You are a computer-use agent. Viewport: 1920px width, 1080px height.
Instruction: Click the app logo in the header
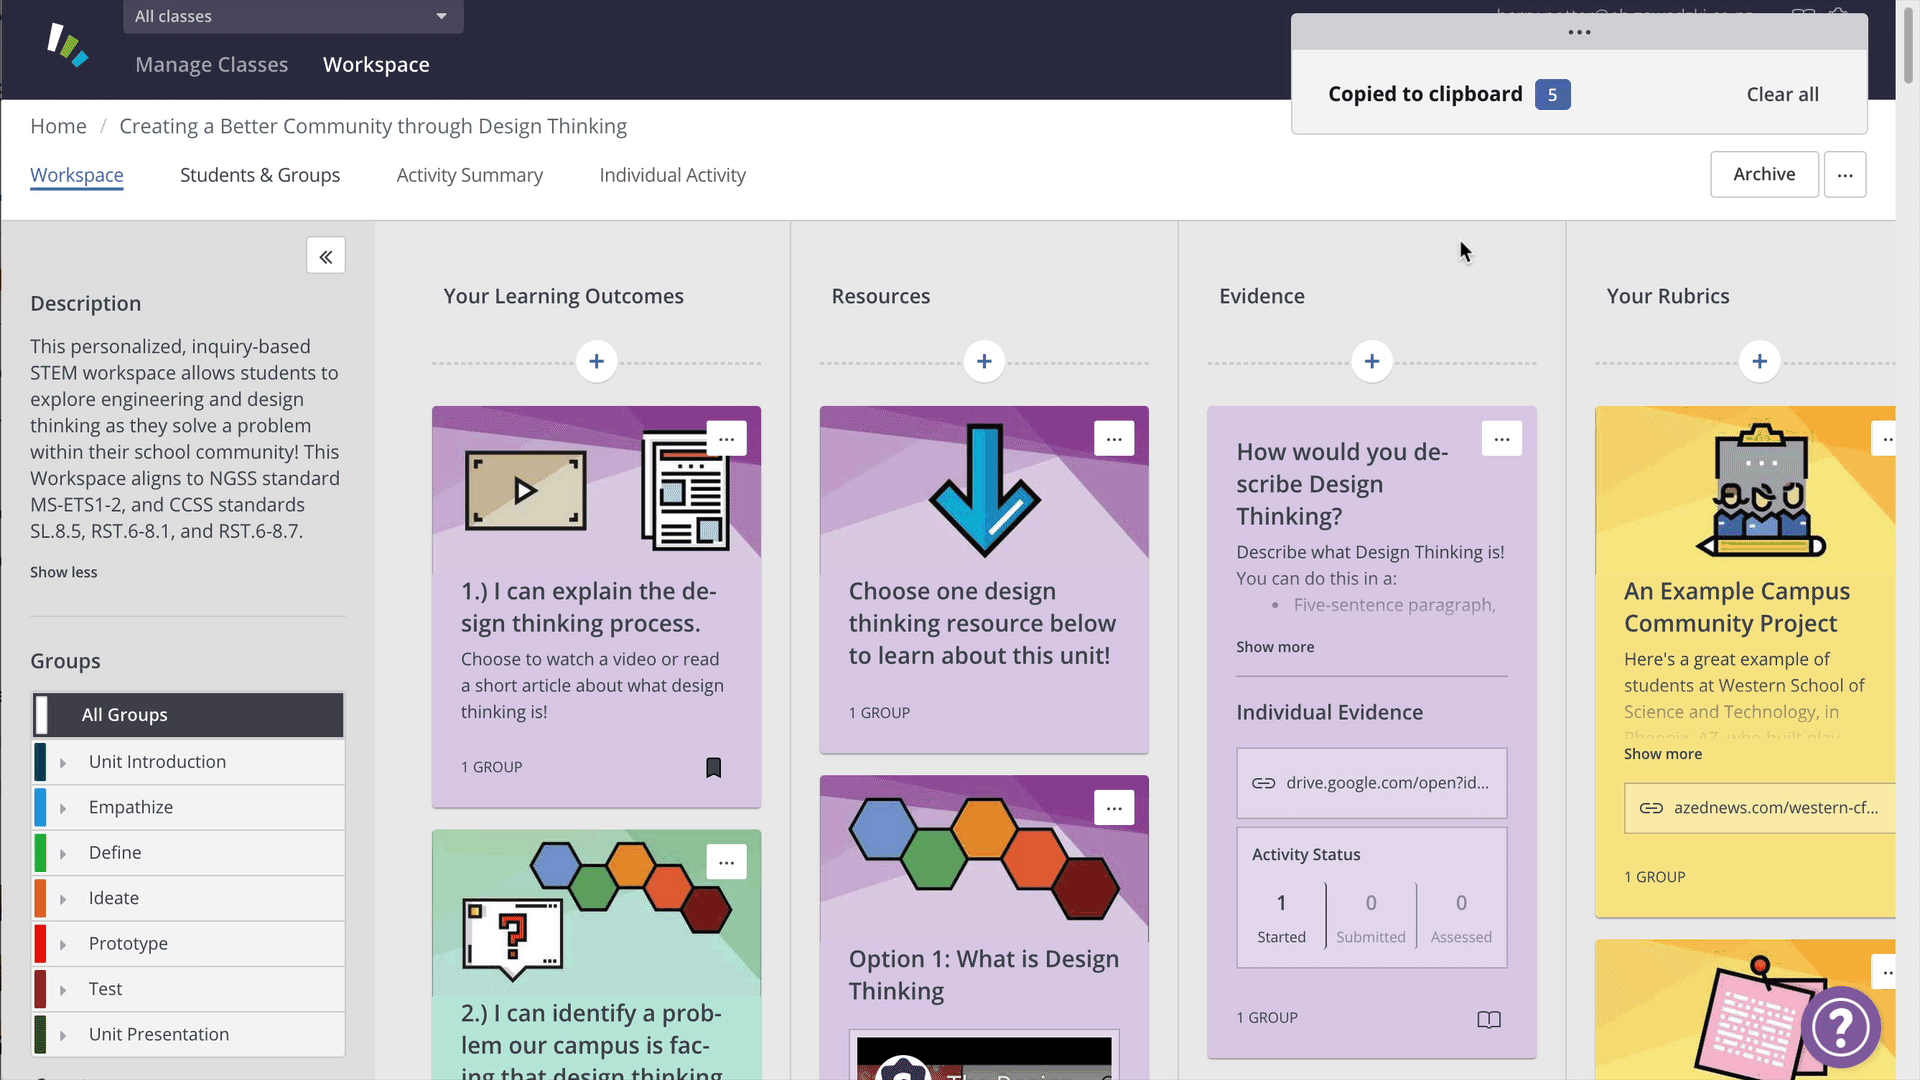[67, 46]
